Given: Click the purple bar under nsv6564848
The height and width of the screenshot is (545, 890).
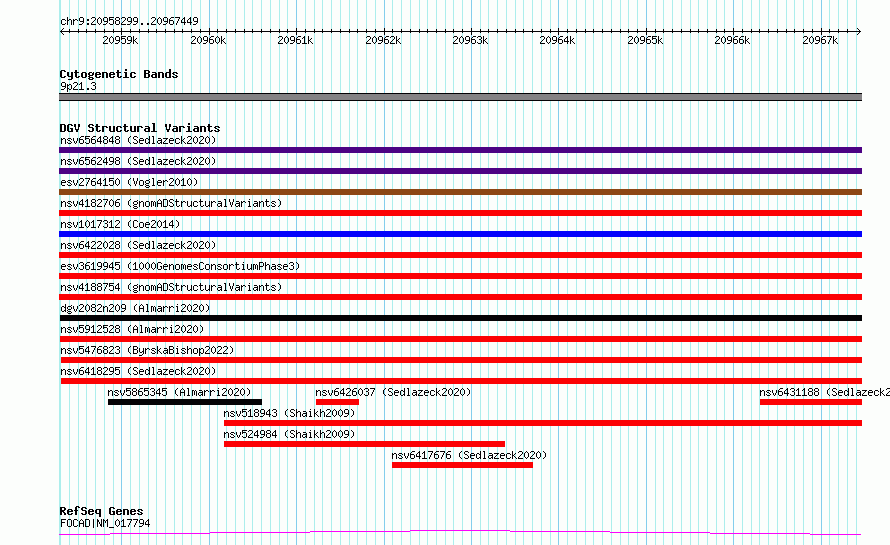Looking at the screenshot, I should point(460,150).
